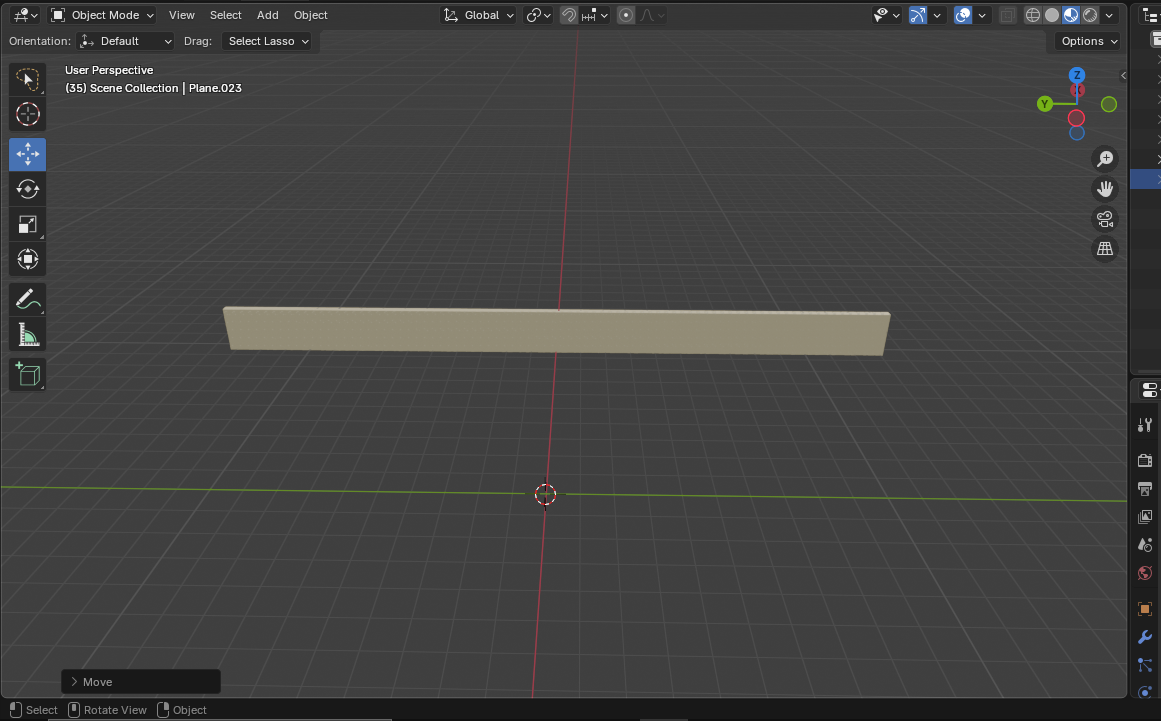Open the Global transform orientation dropdown
1161x721 pixels.
point(478,15)
